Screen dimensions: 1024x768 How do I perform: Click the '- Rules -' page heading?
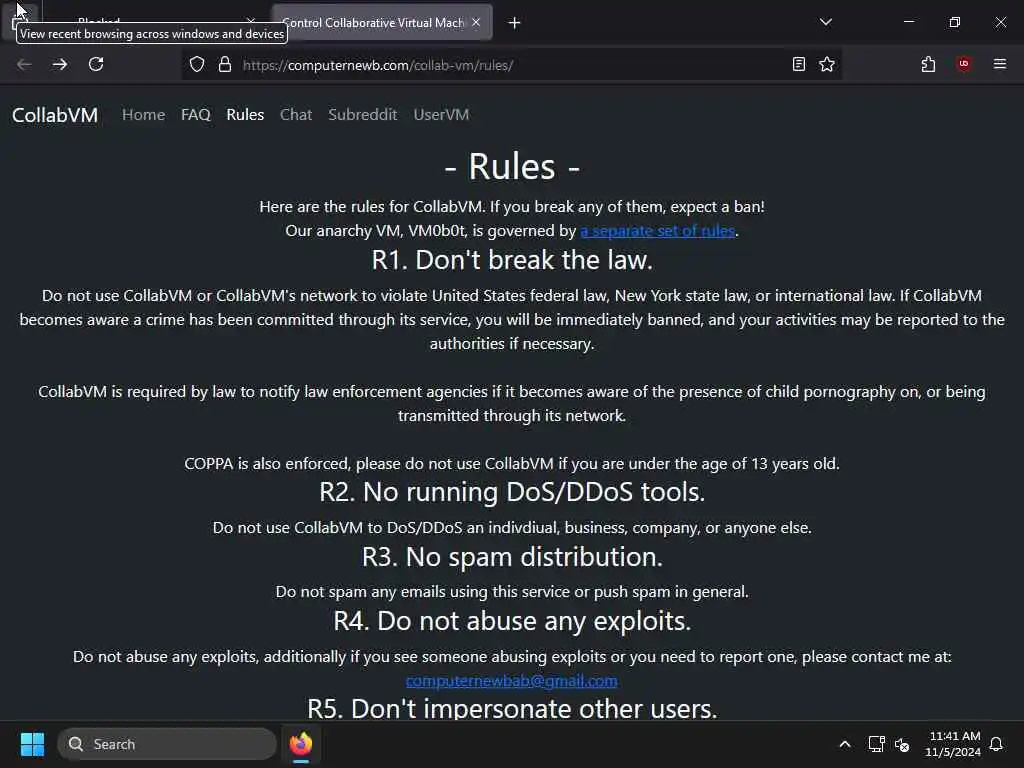tap(512, 167)
